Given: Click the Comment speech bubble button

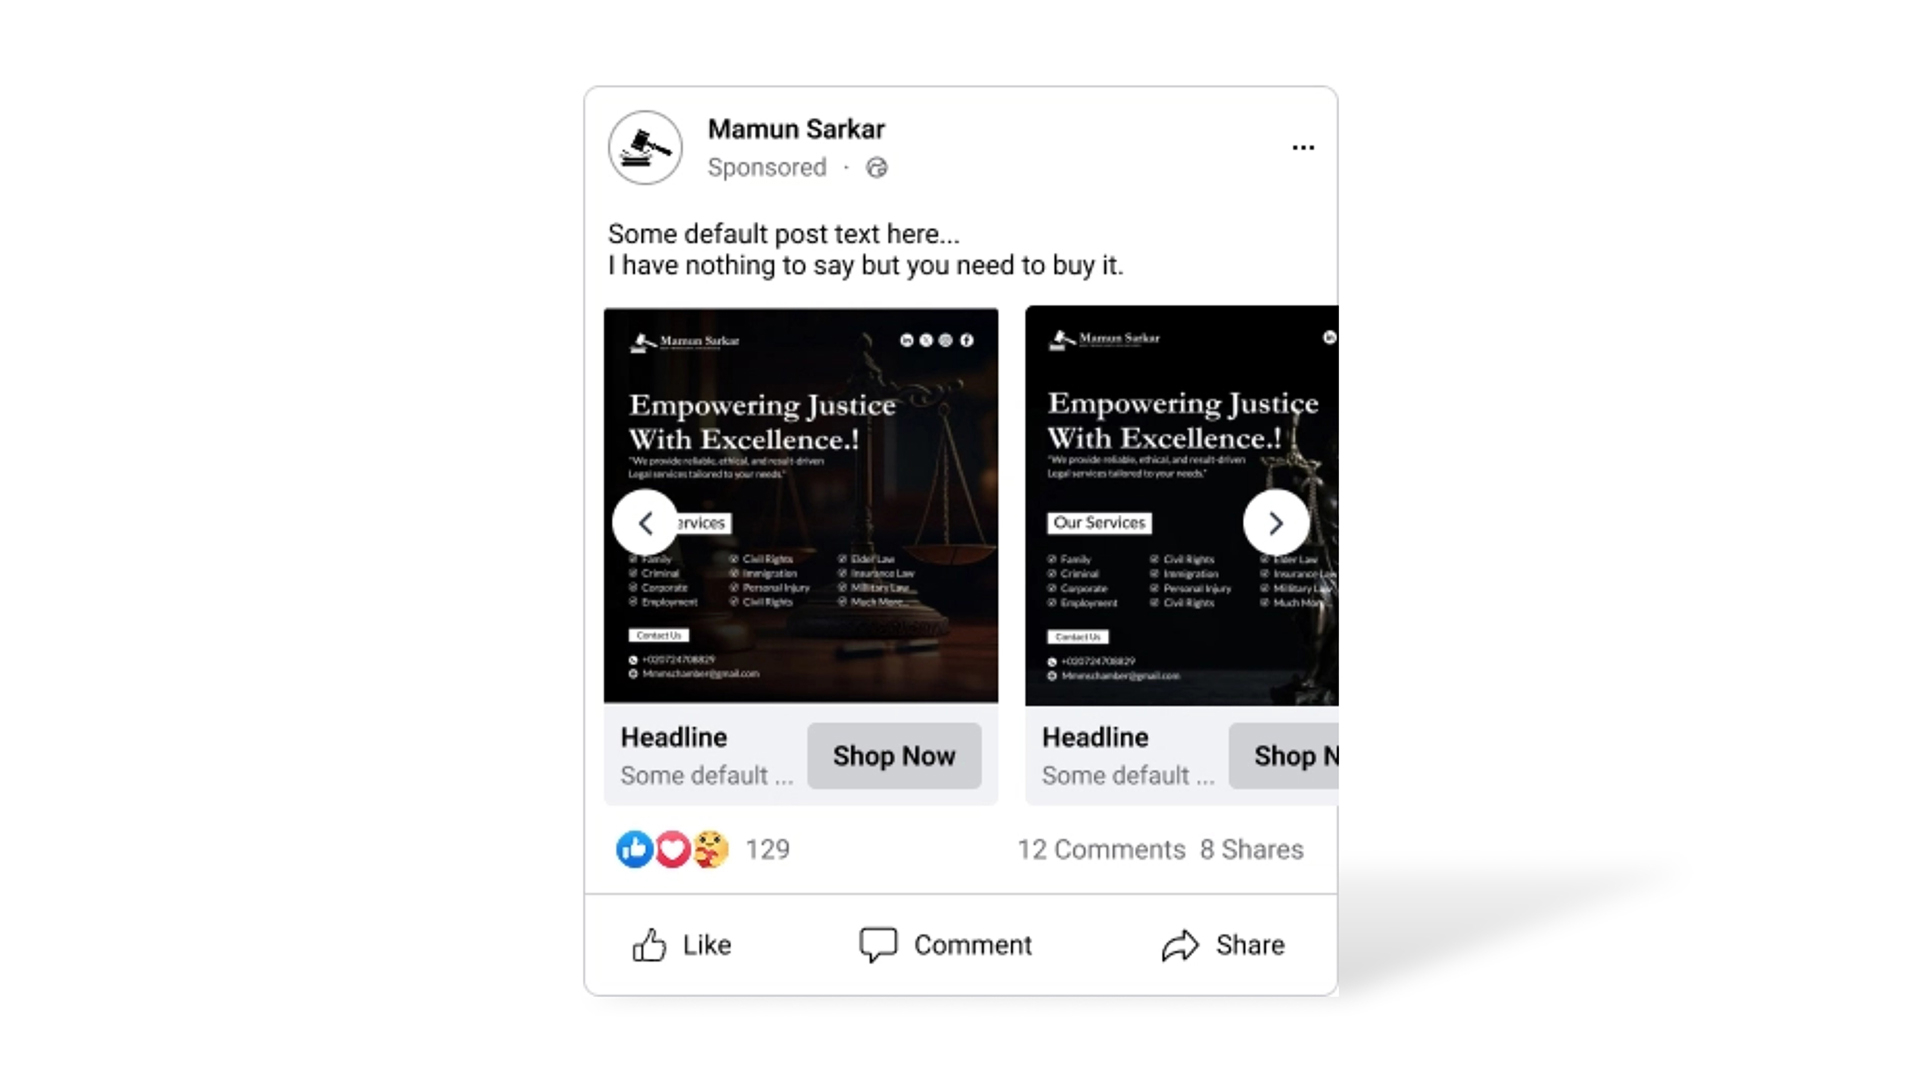Looking at the screenshot, I should [x=945, y=945].
